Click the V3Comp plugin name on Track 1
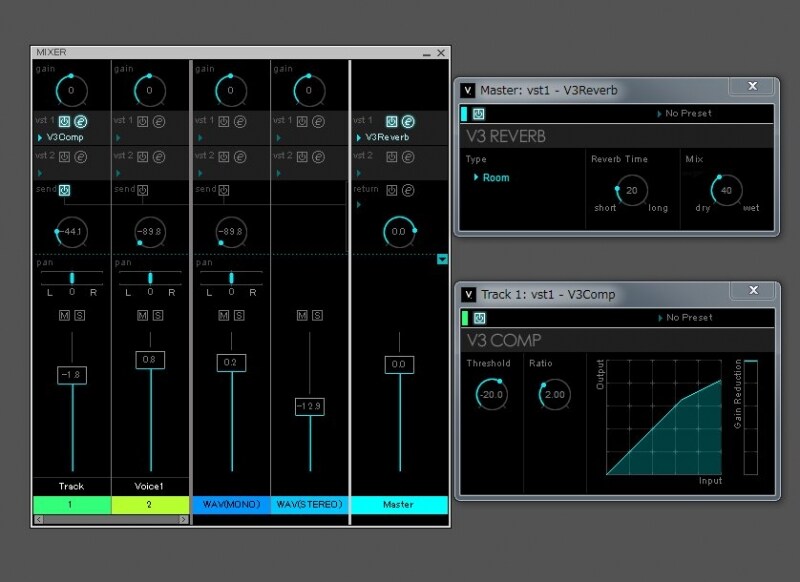Viewport: 800px width, 582px height. coord(65,137)
